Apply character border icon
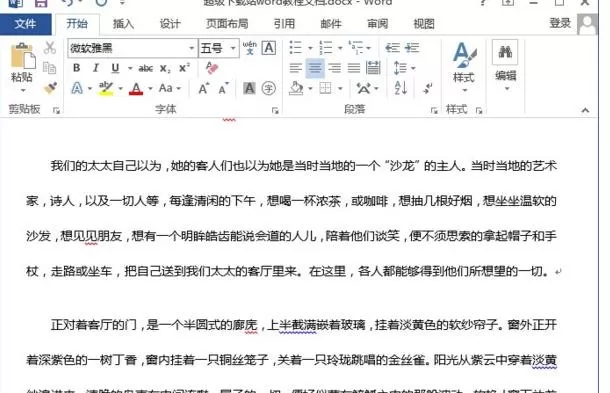This screenshot has height=393, width=610. (x=269, y=48)
